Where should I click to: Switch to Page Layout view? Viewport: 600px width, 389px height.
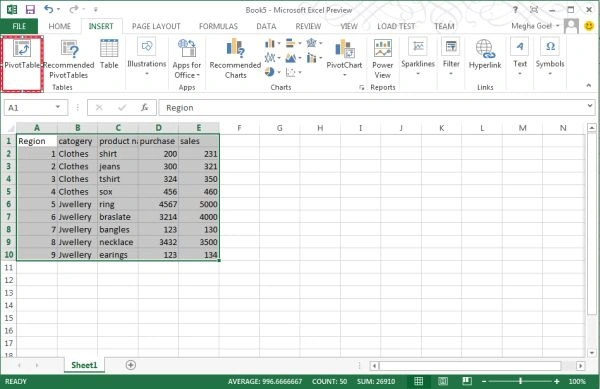point(443,381)
